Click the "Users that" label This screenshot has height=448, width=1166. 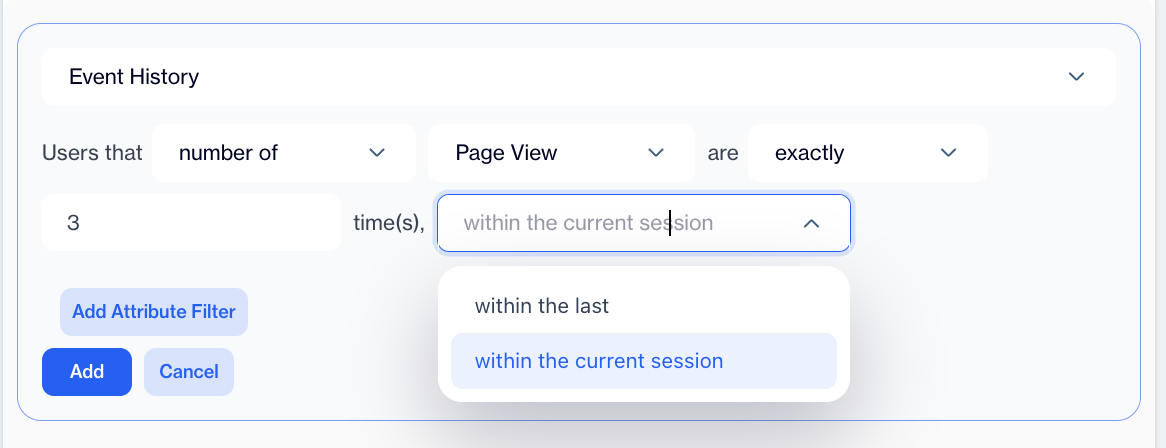tap(92, 153)
